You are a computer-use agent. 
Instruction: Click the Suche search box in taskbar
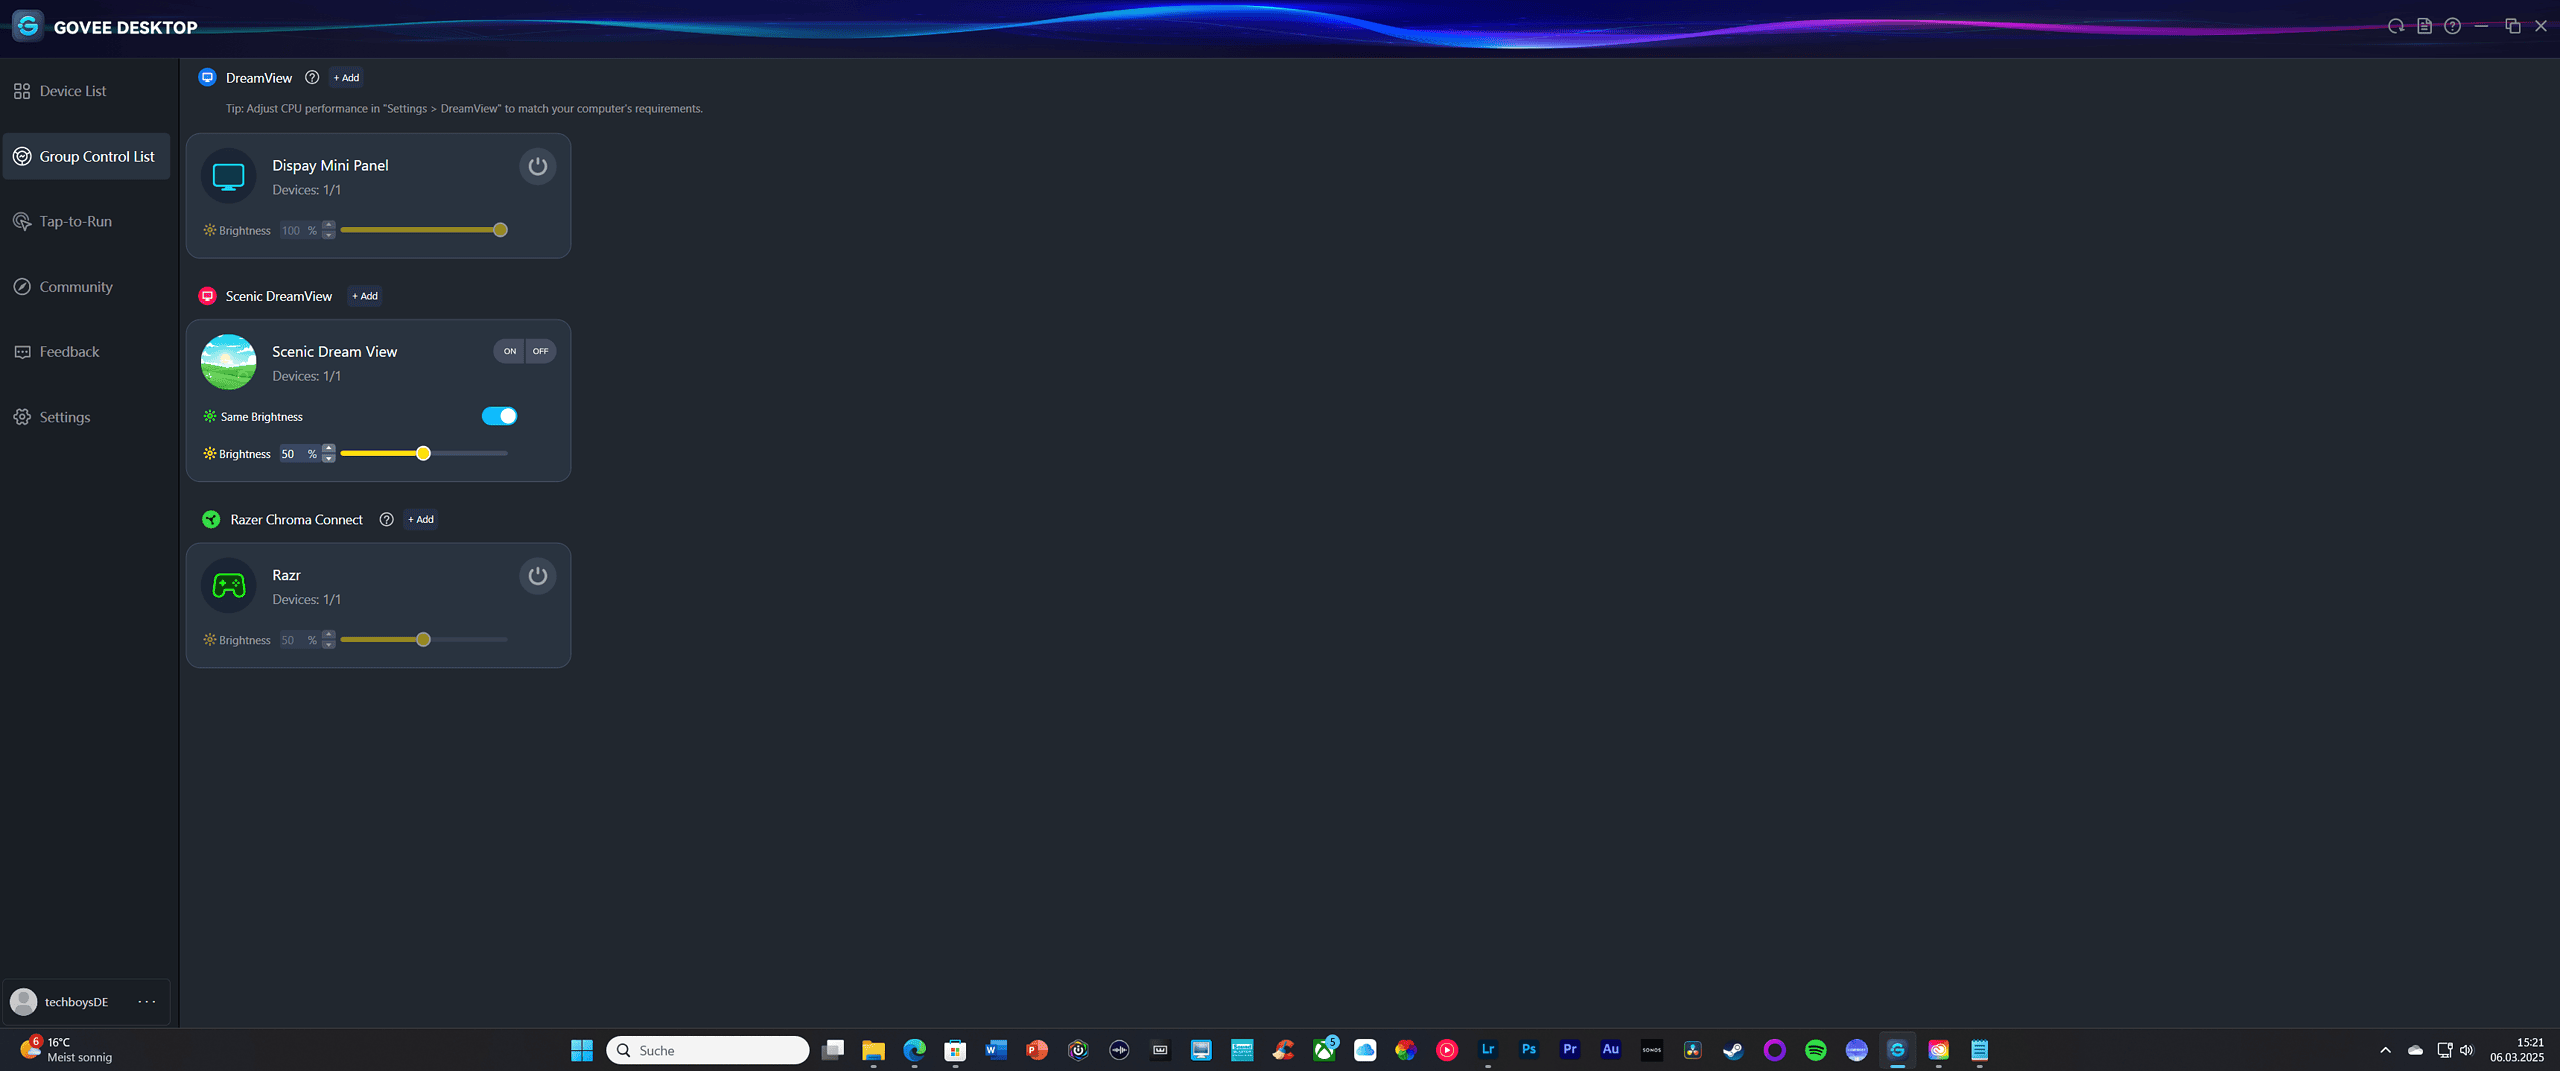click(x=708, y=1050)
